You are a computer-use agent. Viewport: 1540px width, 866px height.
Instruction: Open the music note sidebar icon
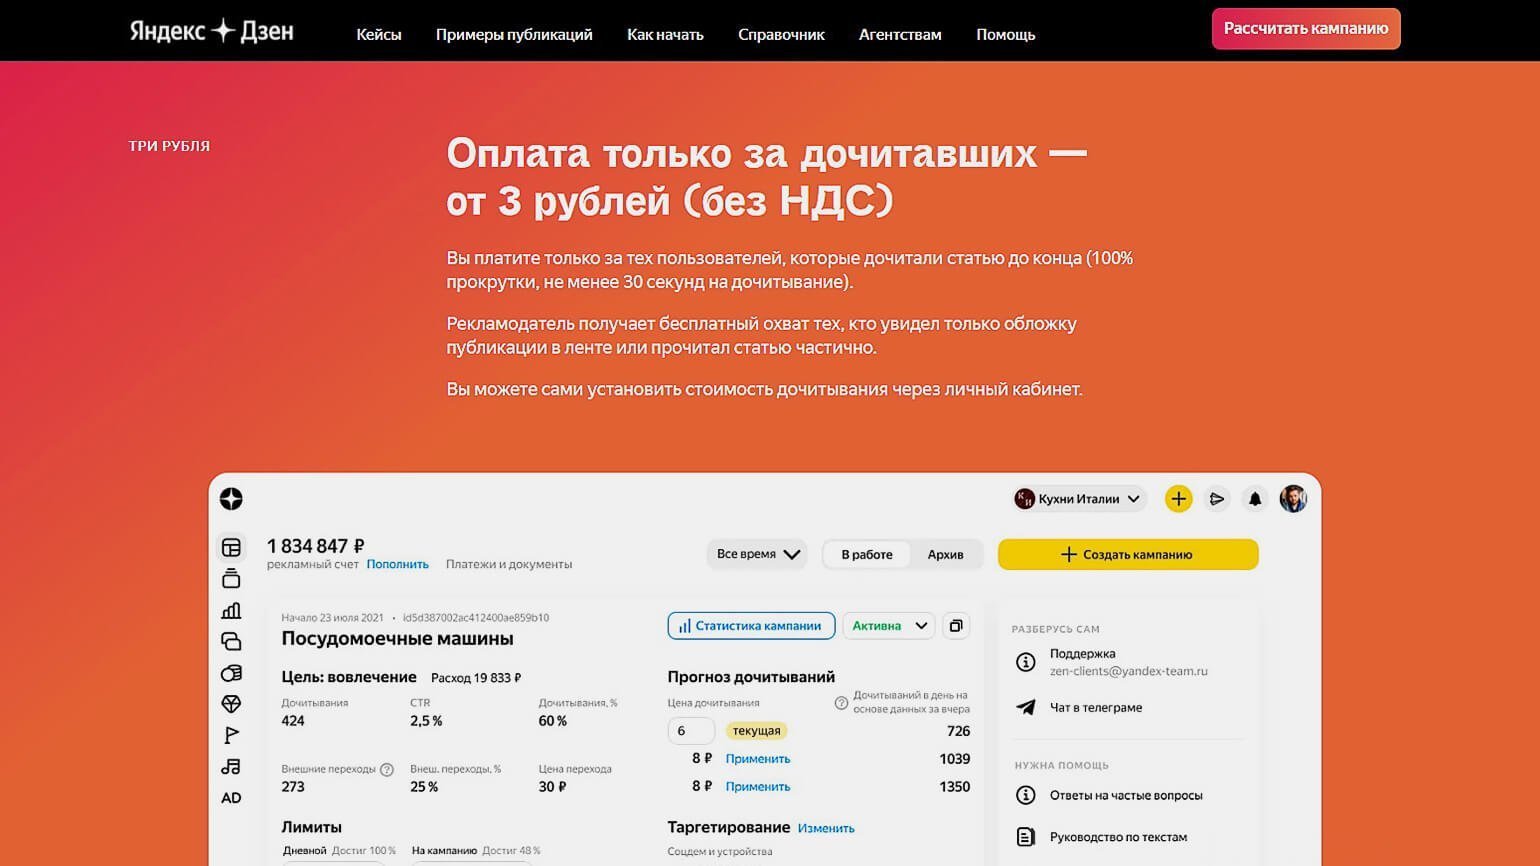[x=231, y=766]
